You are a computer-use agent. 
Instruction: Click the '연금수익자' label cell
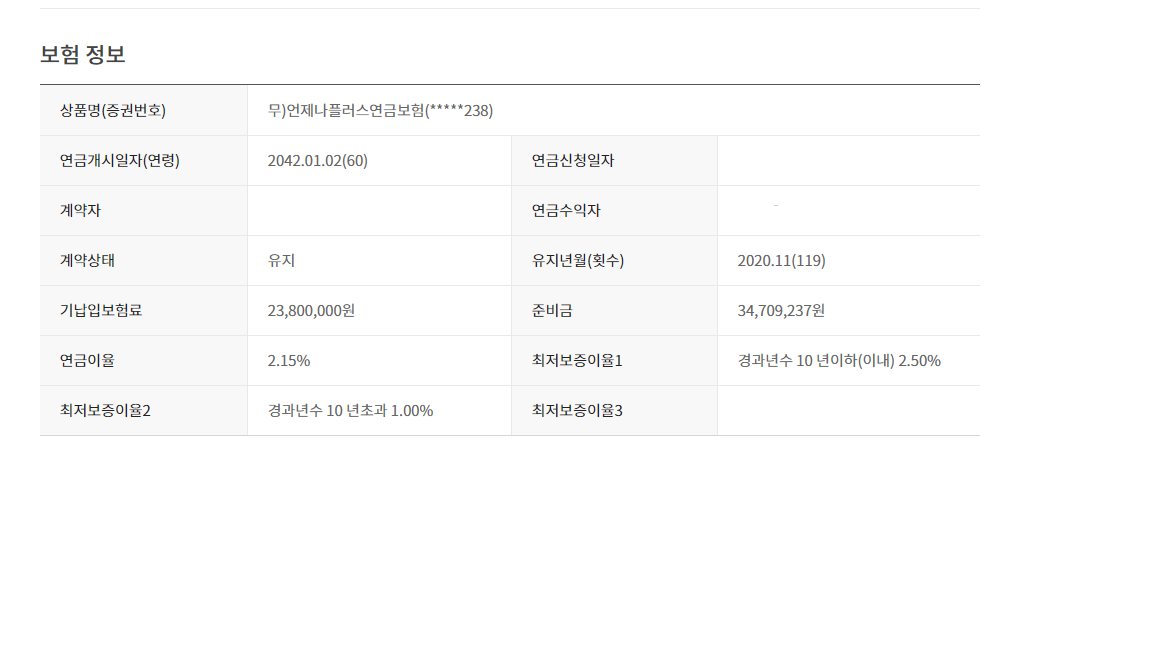click(x=614, y=210)
